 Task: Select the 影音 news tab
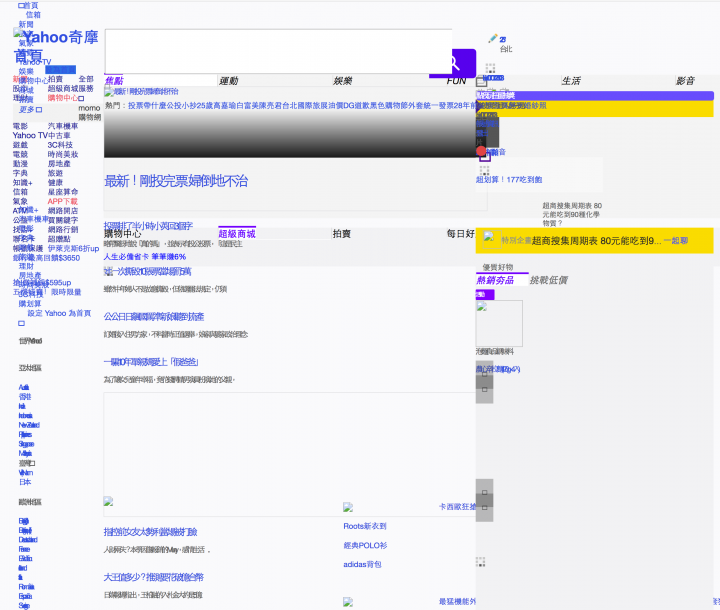click(685, 81)
